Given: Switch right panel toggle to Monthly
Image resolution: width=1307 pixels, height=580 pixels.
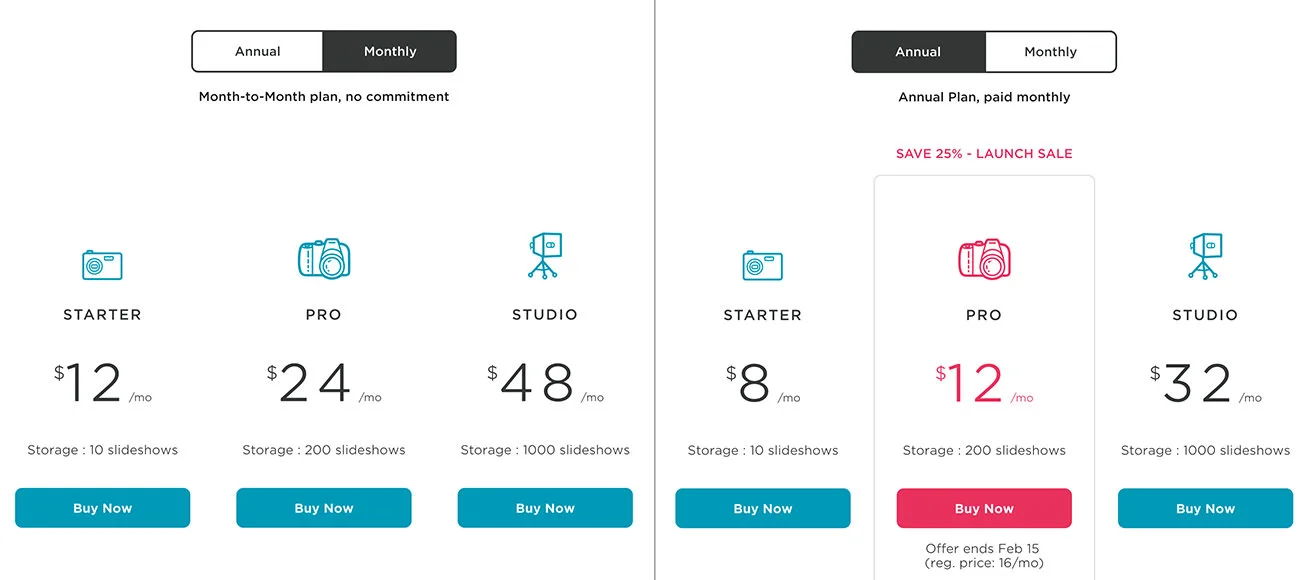Looking at the screenshot, I should [x=1050, y=51].
